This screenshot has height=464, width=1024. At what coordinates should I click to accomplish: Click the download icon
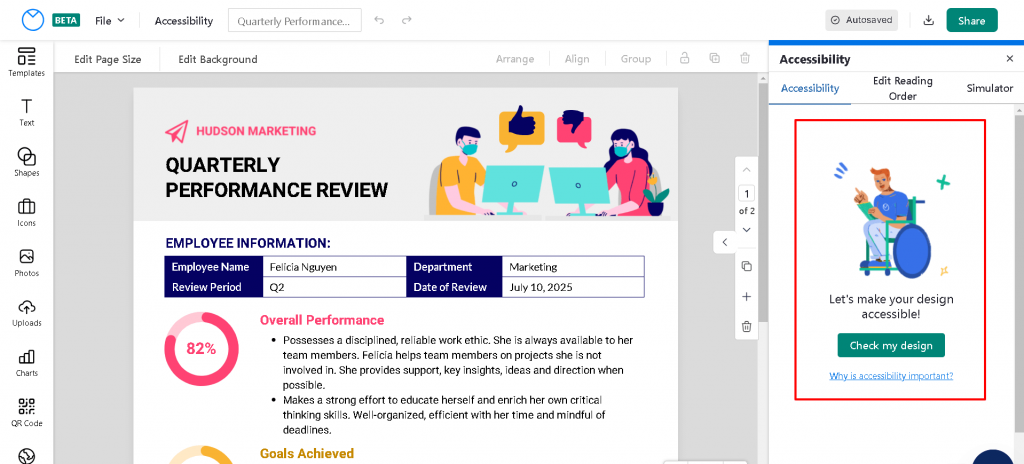(929, 20)
